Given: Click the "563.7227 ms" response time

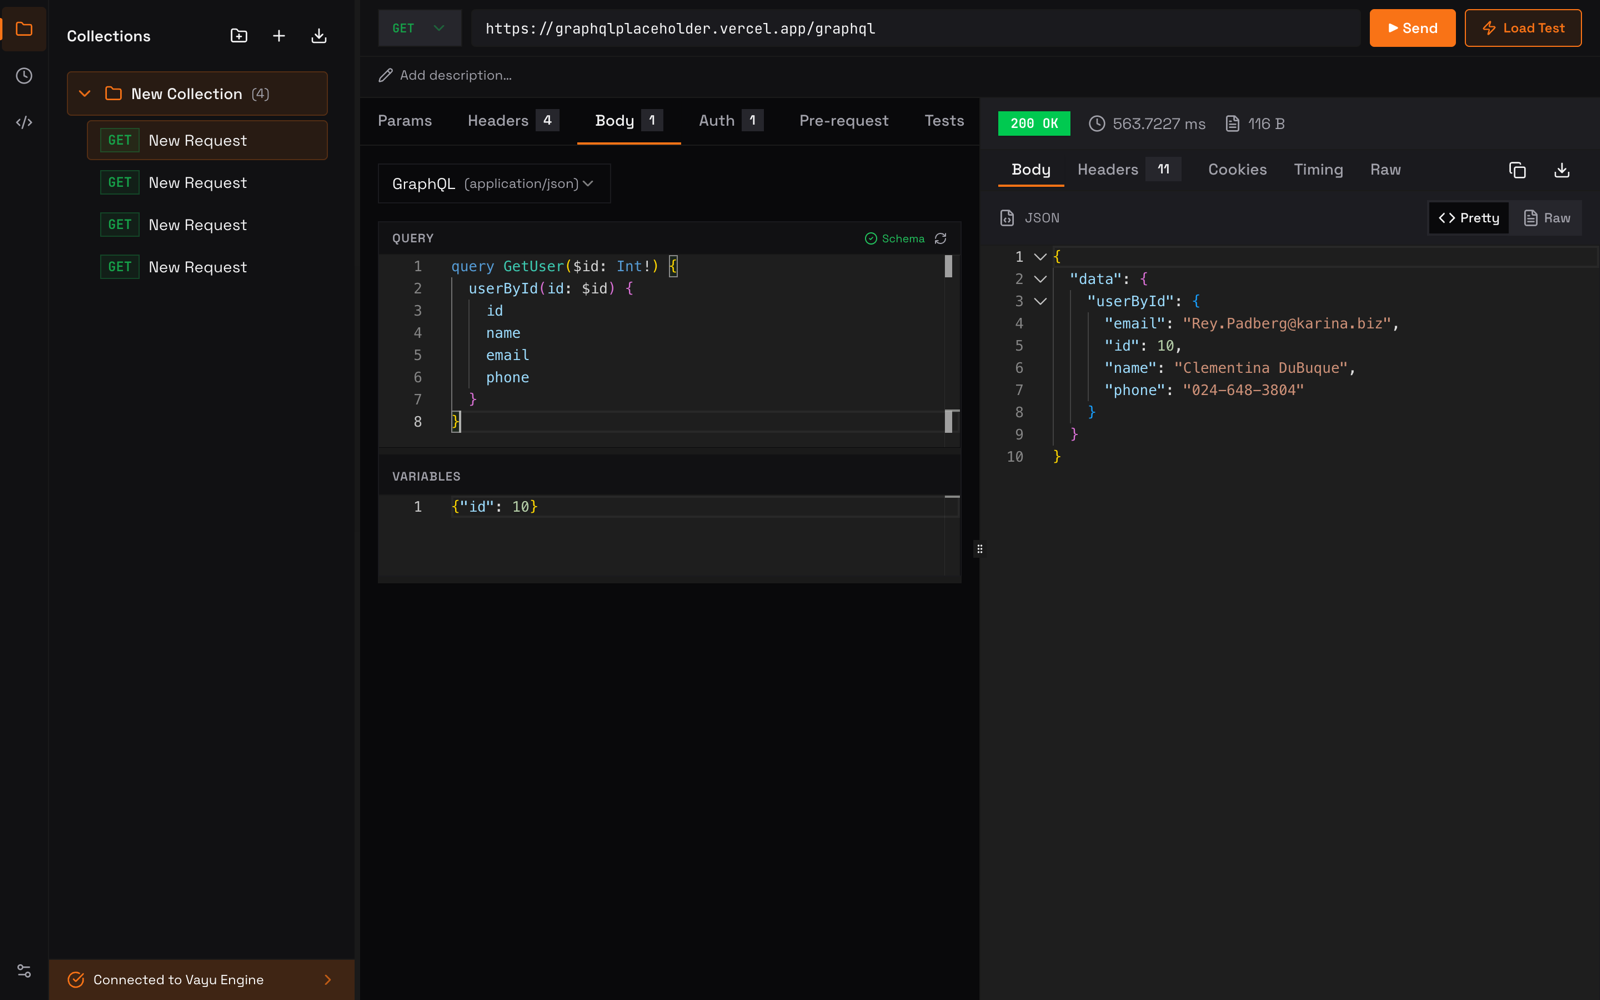Looking at the screenshot, I should [x=1159, y=124].
